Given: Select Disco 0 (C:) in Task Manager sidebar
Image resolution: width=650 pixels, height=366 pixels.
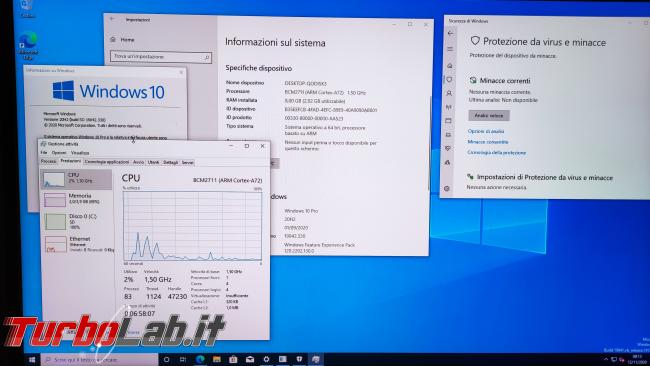Looking at the screenshot, I should tap(78, 221).
